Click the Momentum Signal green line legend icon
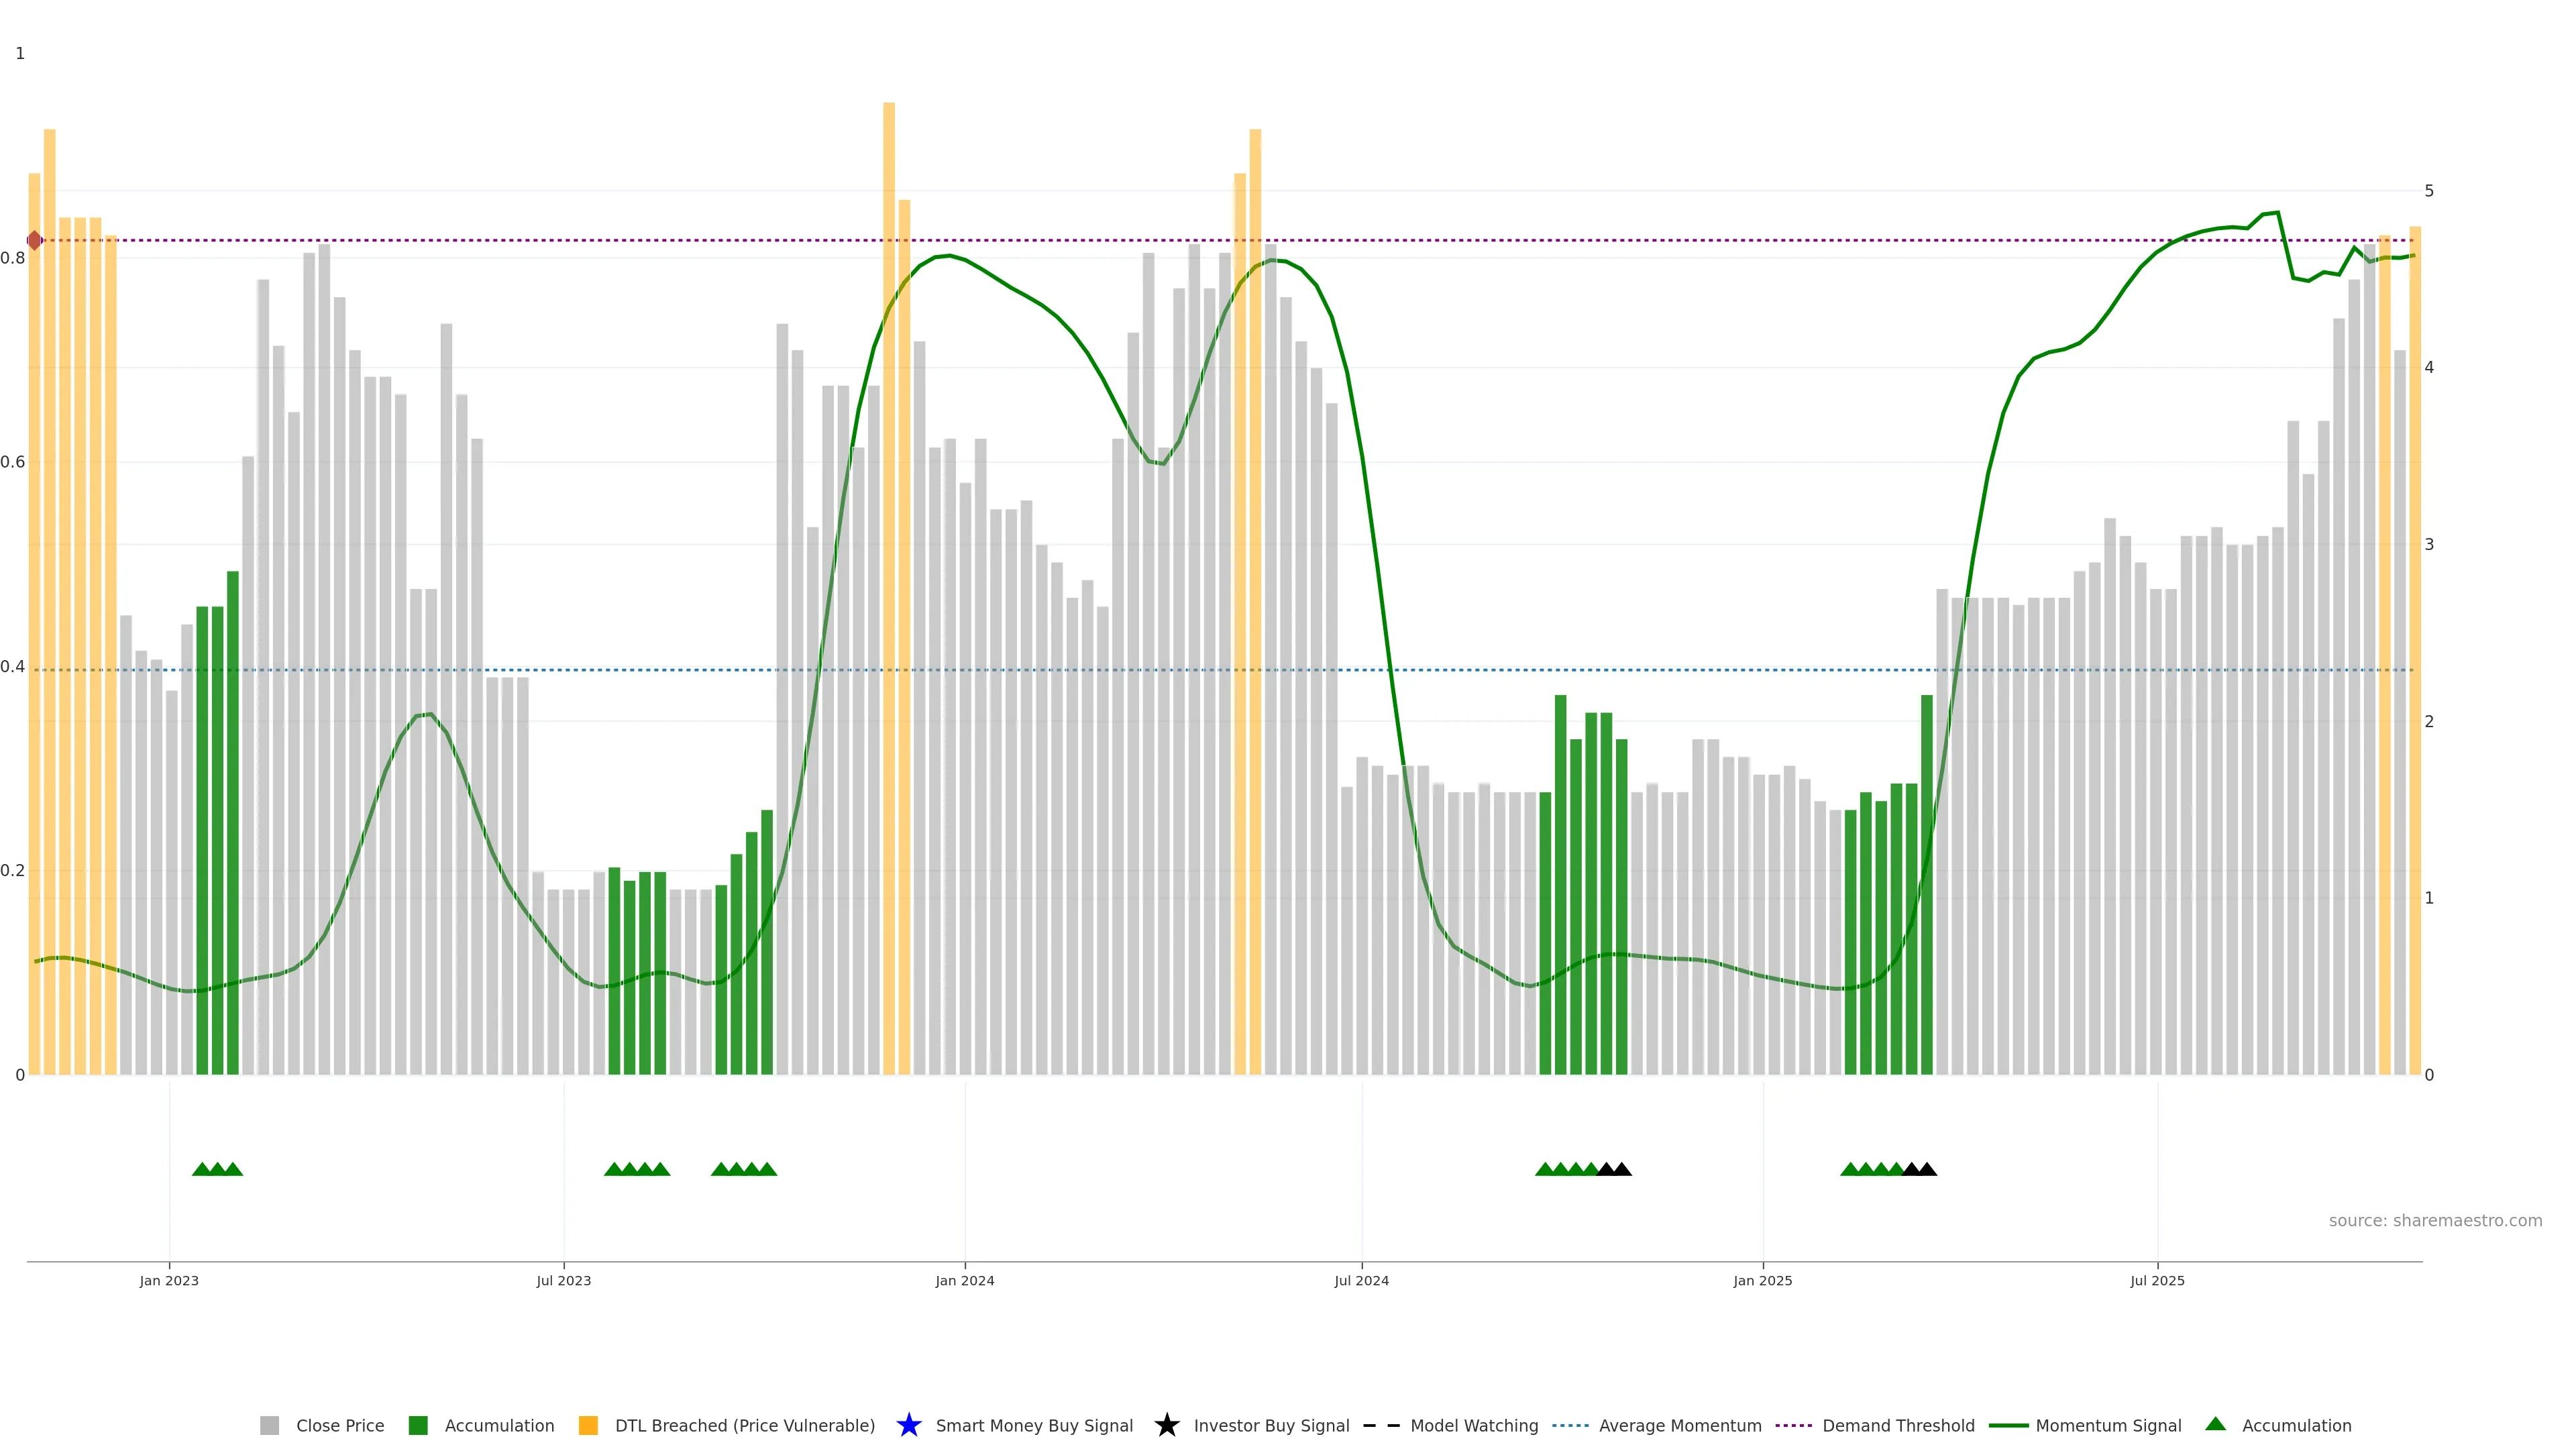 (2008, 1425)
